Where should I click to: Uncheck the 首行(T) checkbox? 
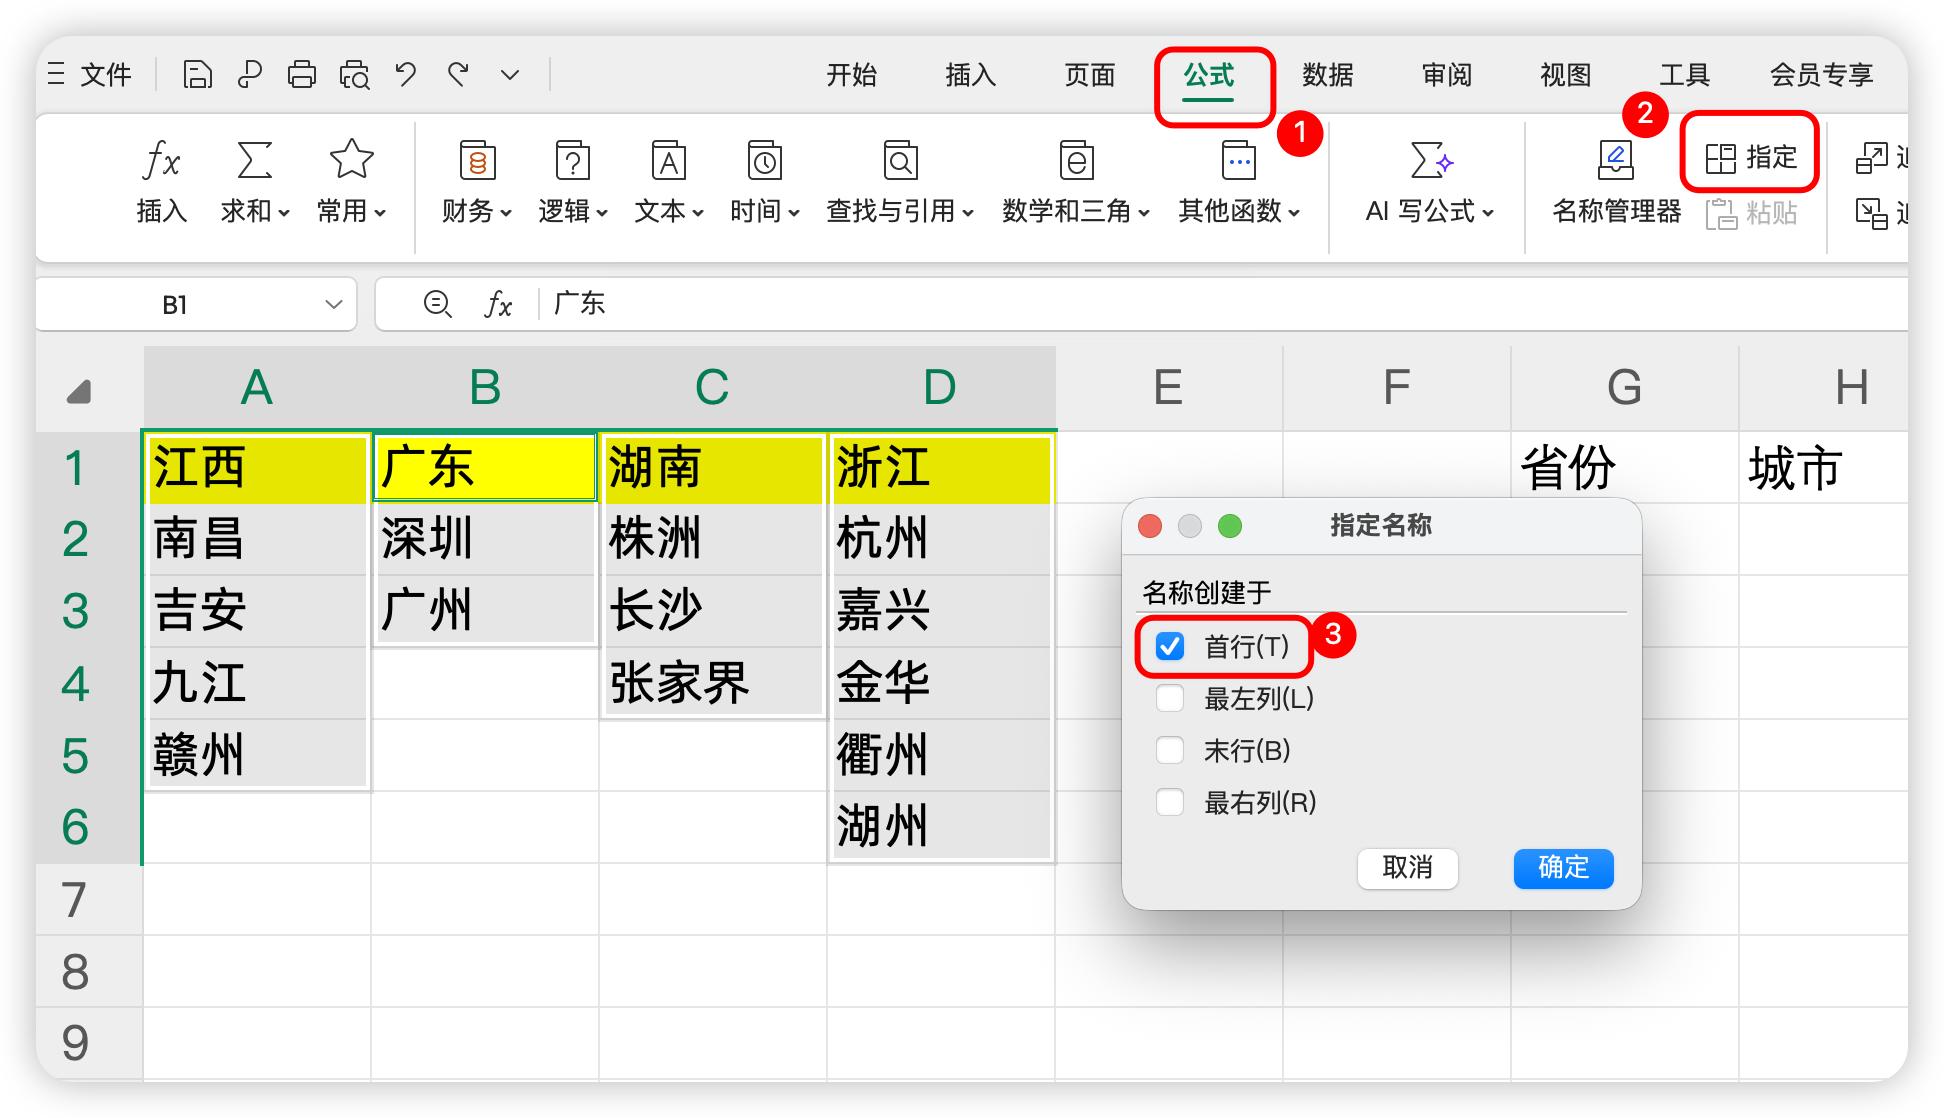1170,646
